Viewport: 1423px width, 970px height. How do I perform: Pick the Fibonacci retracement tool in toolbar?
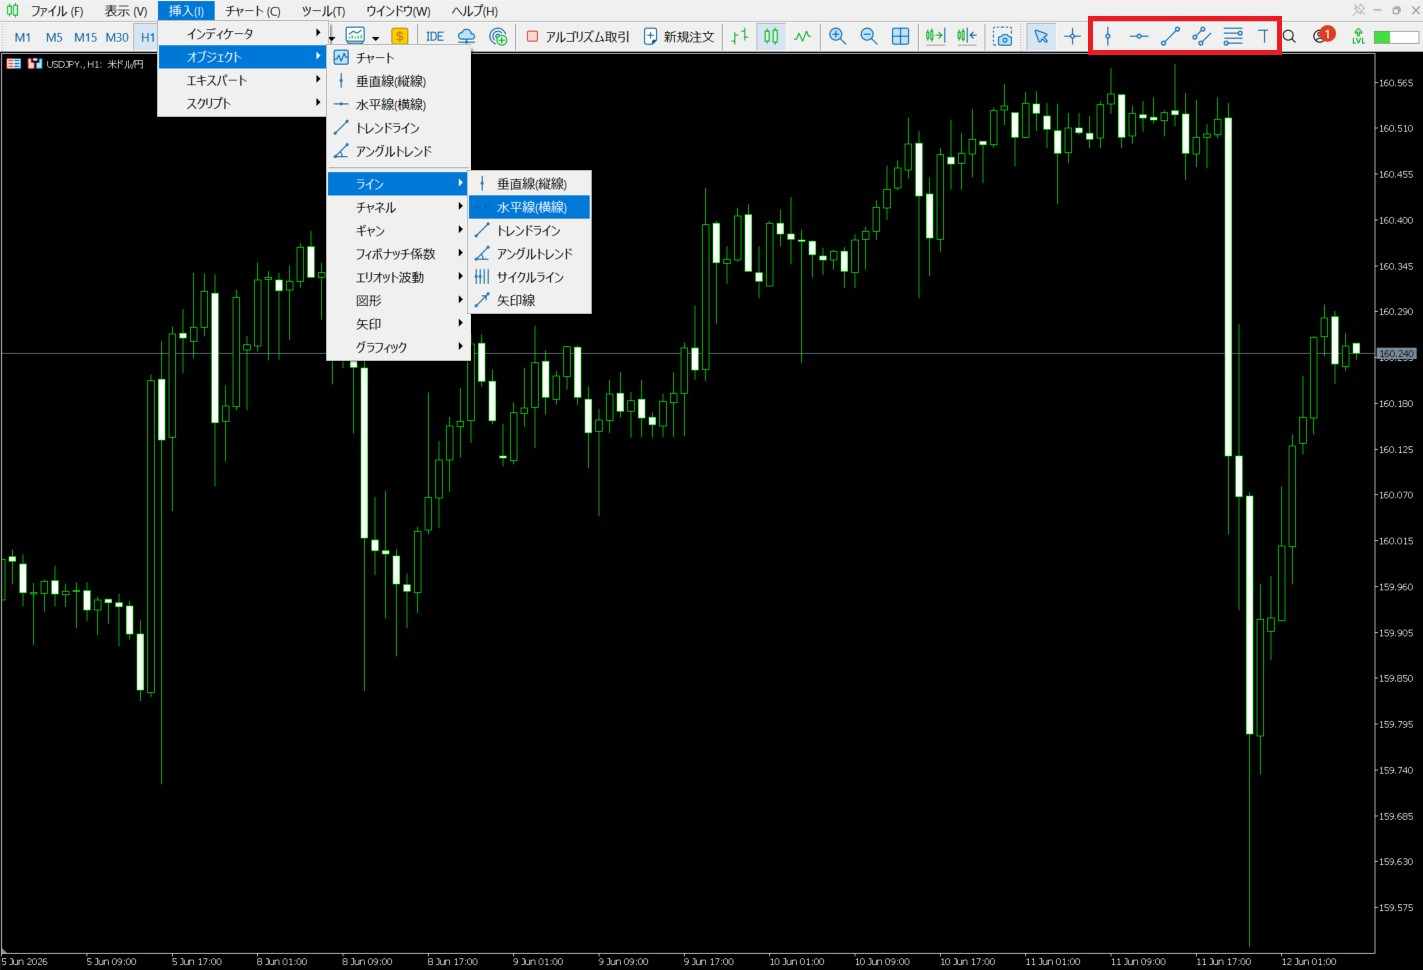(x=1233, y=37)
